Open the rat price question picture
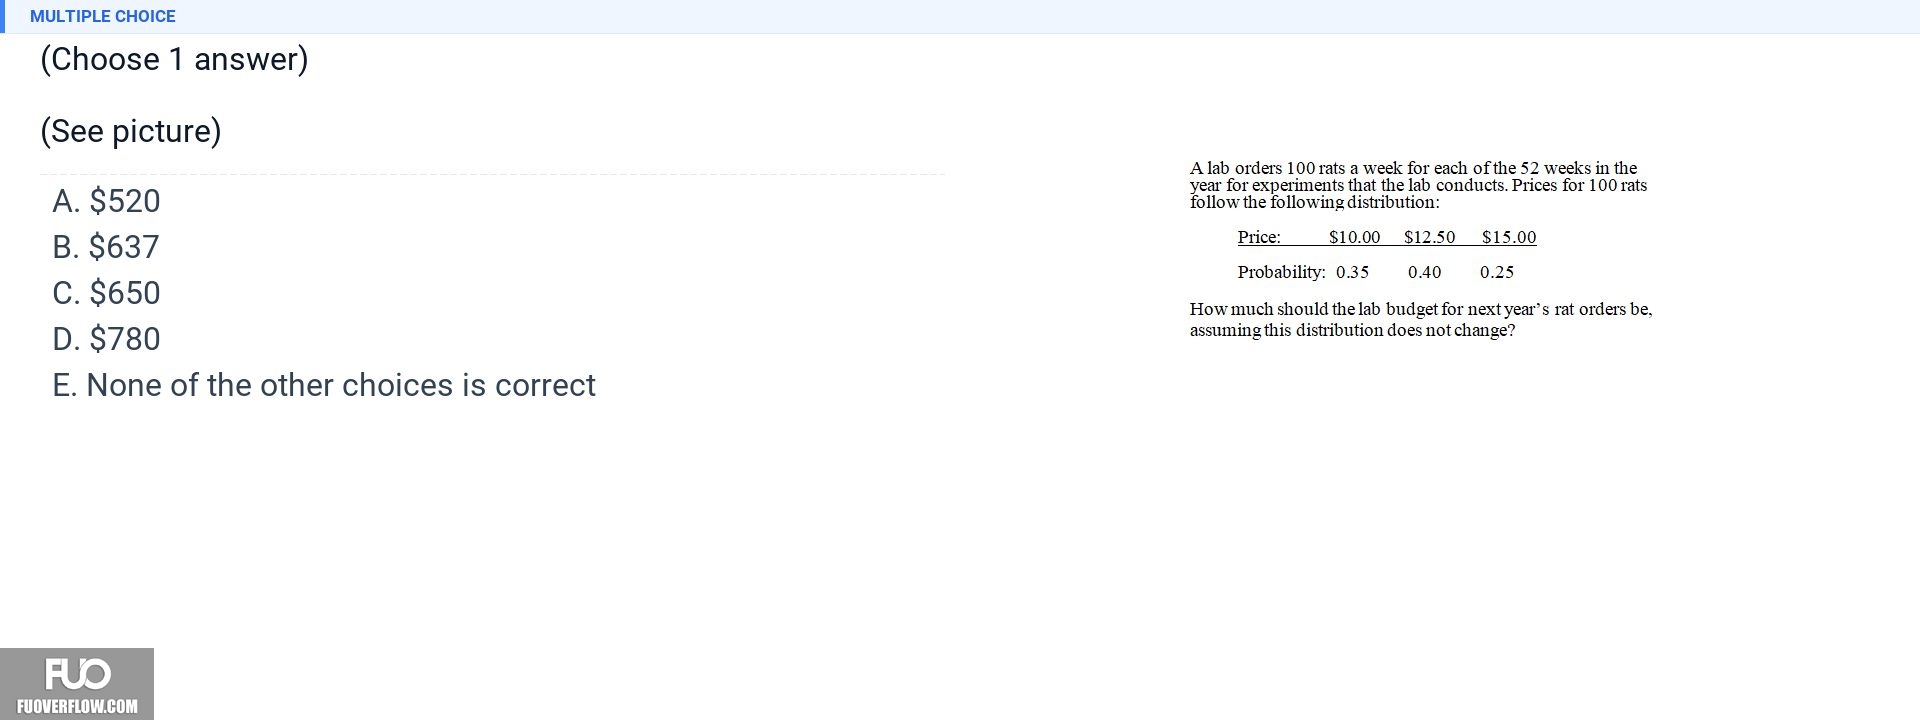The width and height of the screenshot is (1920, 720). [x=1420, y=249]
